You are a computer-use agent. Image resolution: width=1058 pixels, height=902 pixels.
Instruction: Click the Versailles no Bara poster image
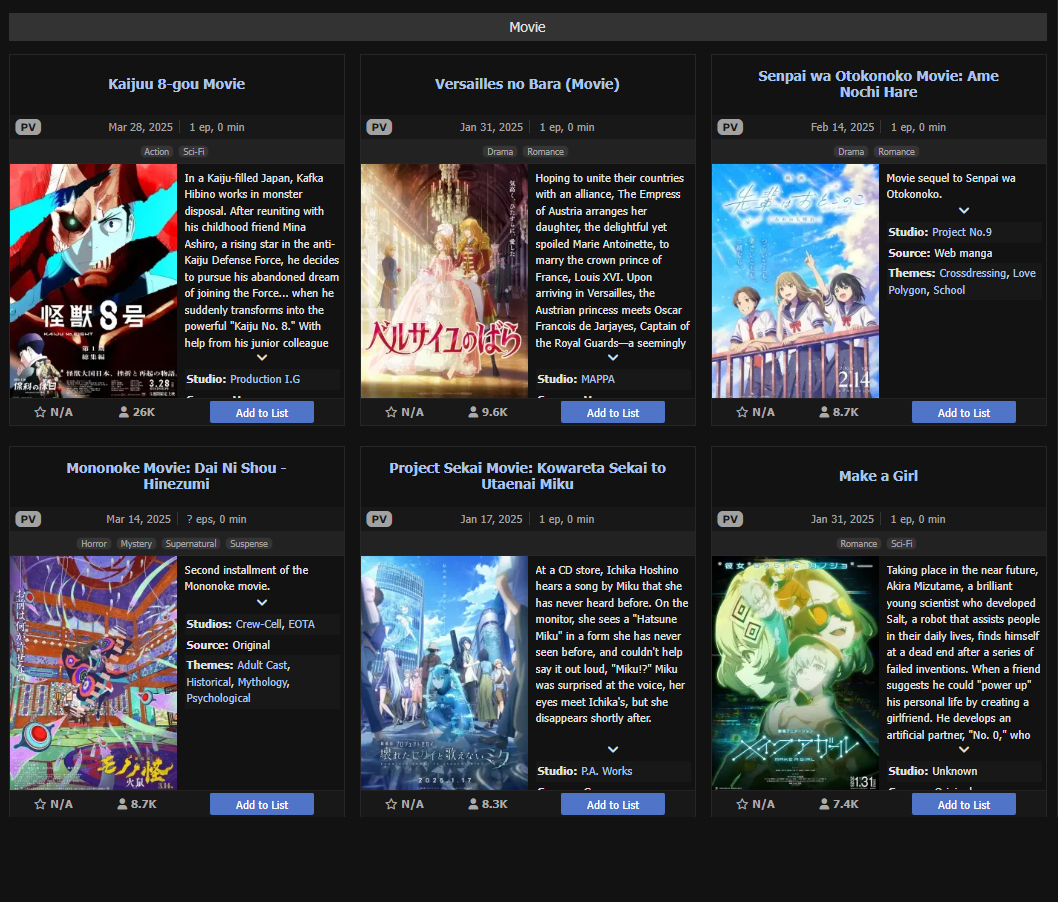(444, 281)
